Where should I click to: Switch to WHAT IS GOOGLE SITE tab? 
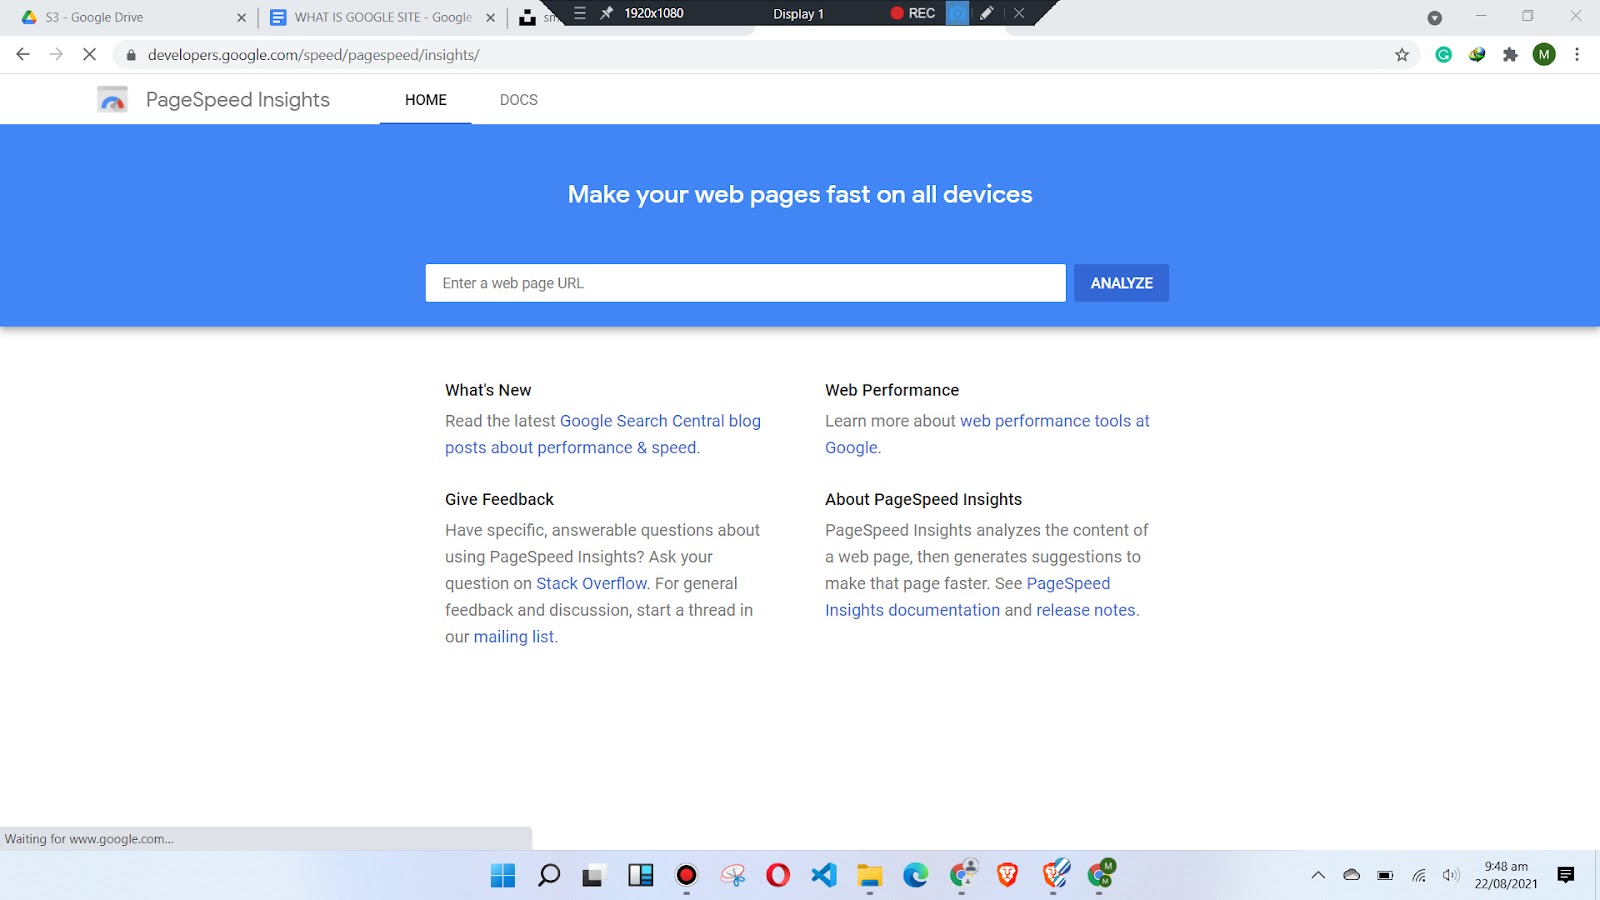pos(383,17)
